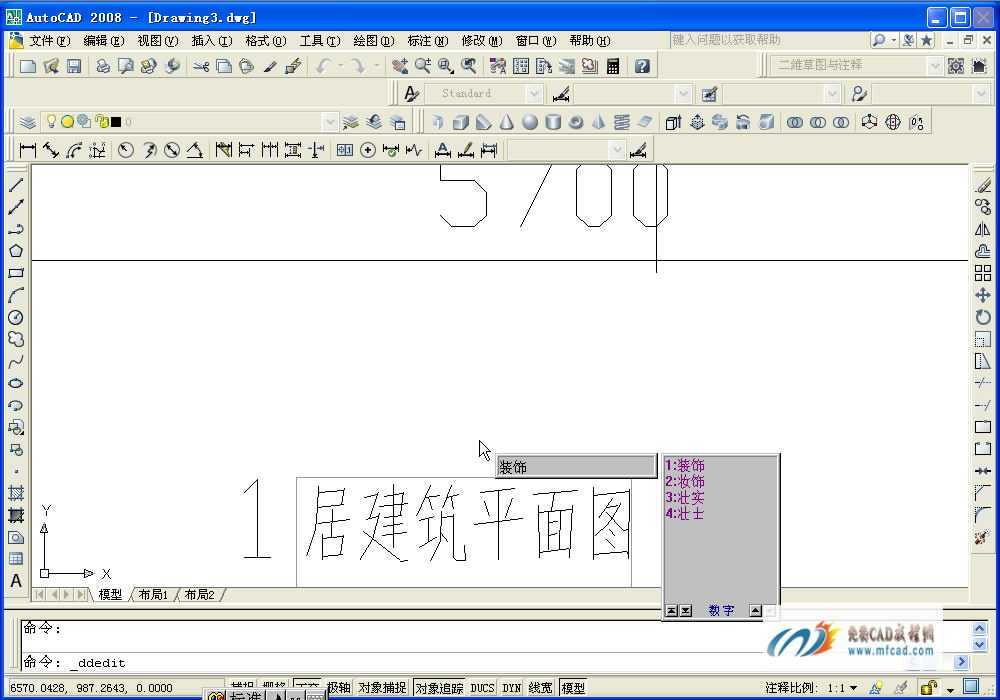
Task: Select the Ellipse drawing tool
Action: 16,383
